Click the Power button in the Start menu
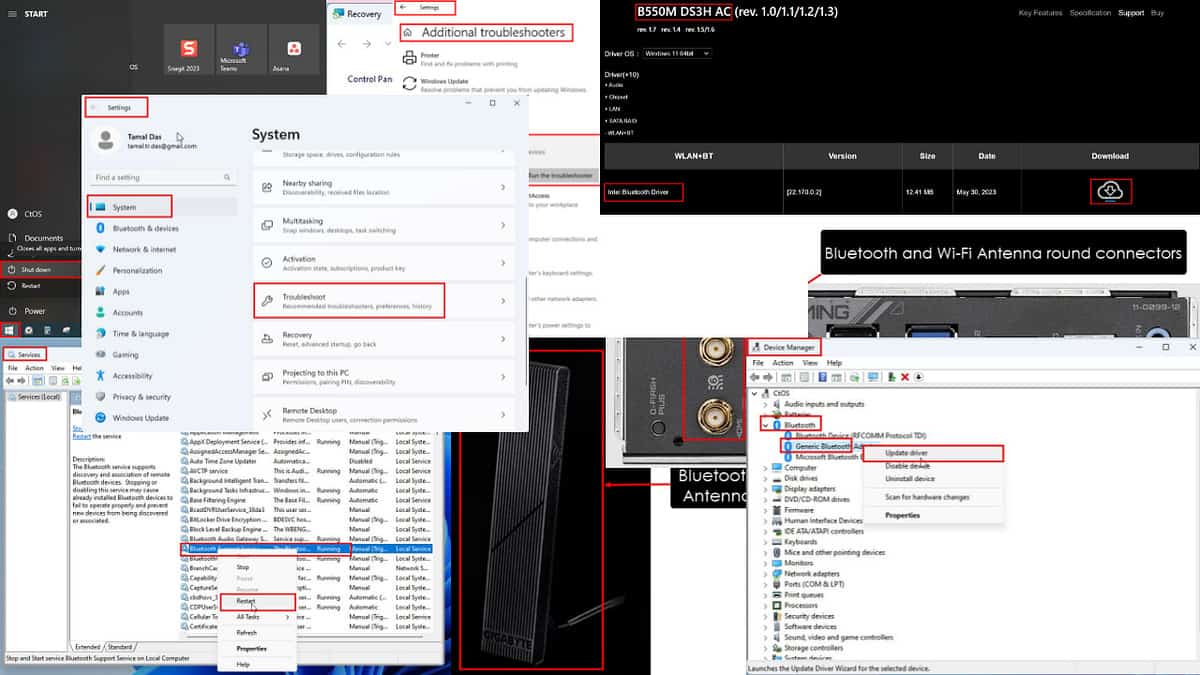Image resolution: width=1200 pixels, height=675 pixels. pyautogui.click(x=26, y=311)
